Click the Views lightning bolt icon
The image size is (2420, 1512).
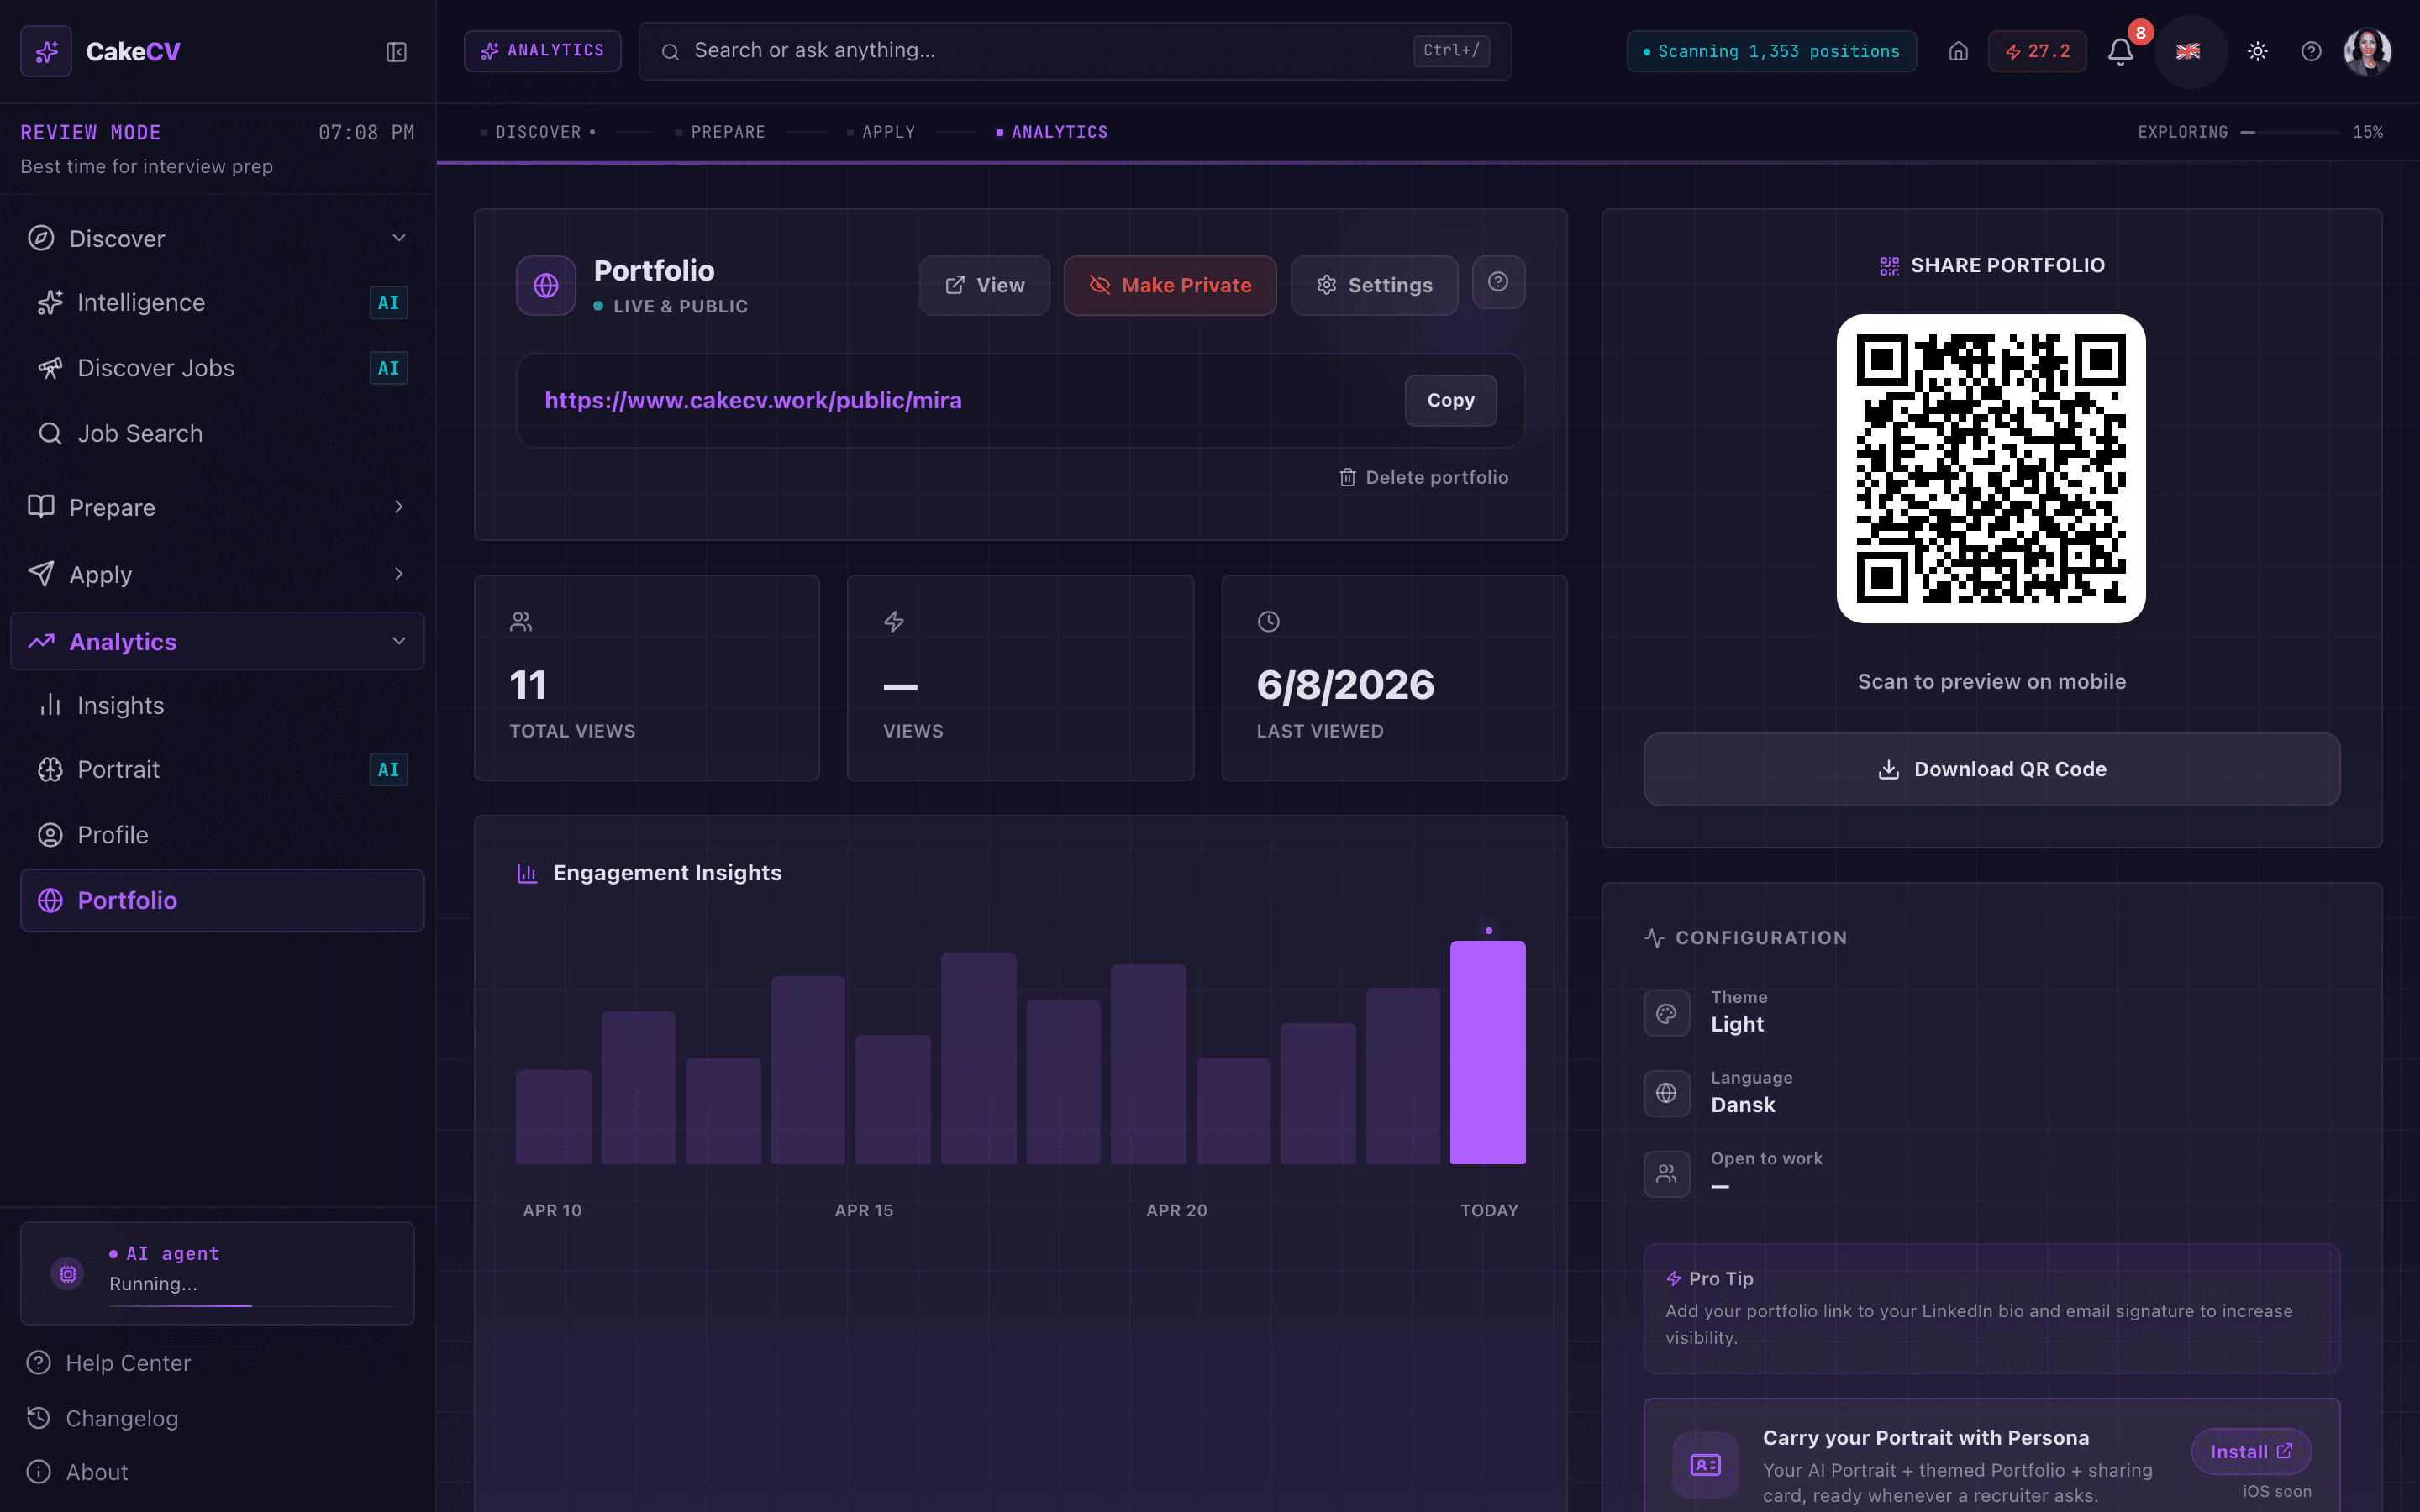click(x=894, y=622)
